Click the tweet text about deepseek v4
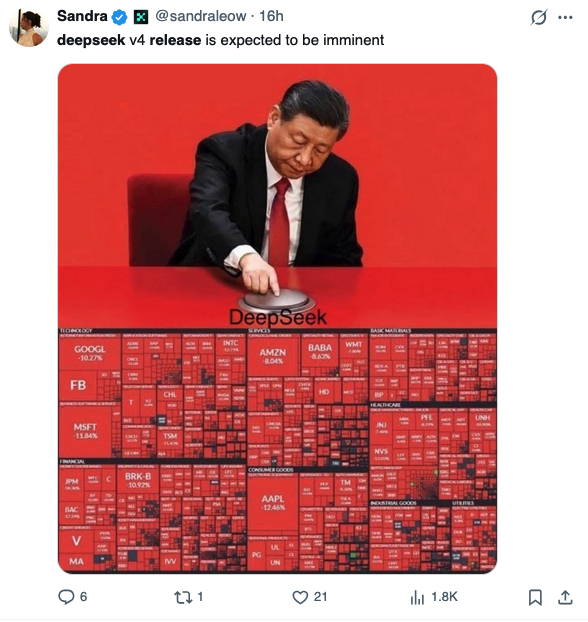Image resolution: width=588 pixels, height=622 pixels. click(x=221, y=40)
